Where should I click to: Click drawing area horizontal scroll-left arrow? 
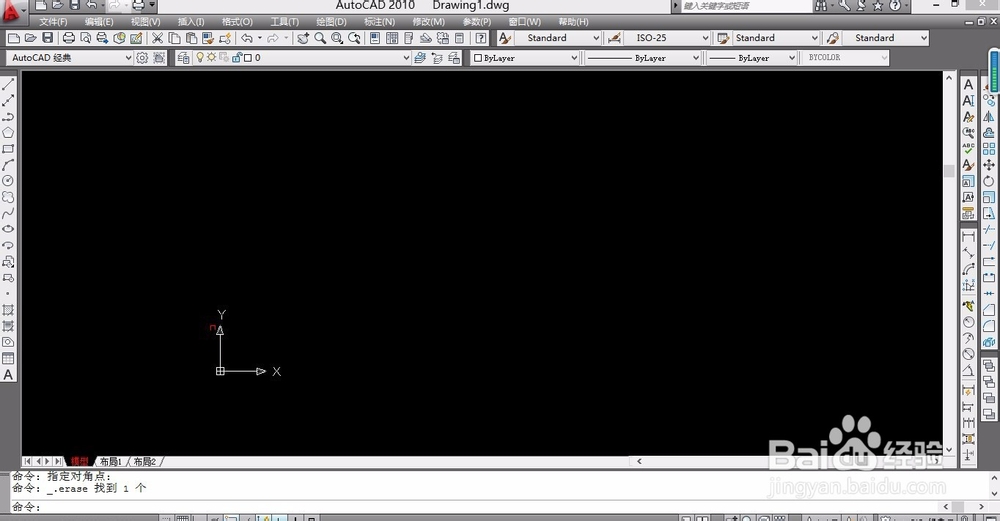(639, 461)
